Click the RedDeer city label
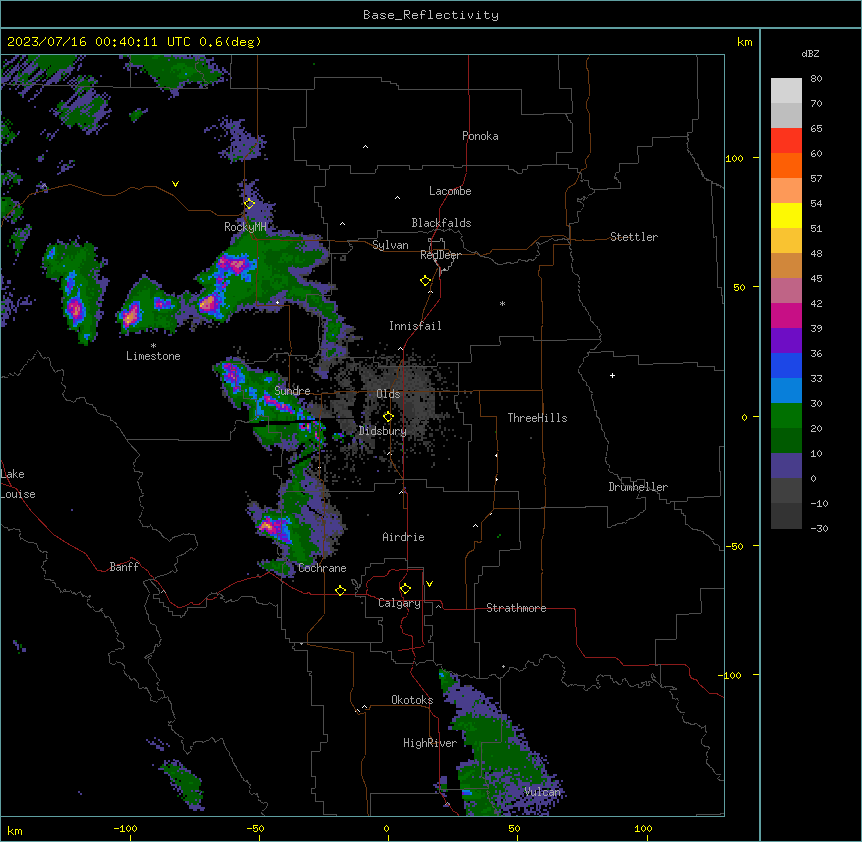862x842 pixels. pos(440,255)
